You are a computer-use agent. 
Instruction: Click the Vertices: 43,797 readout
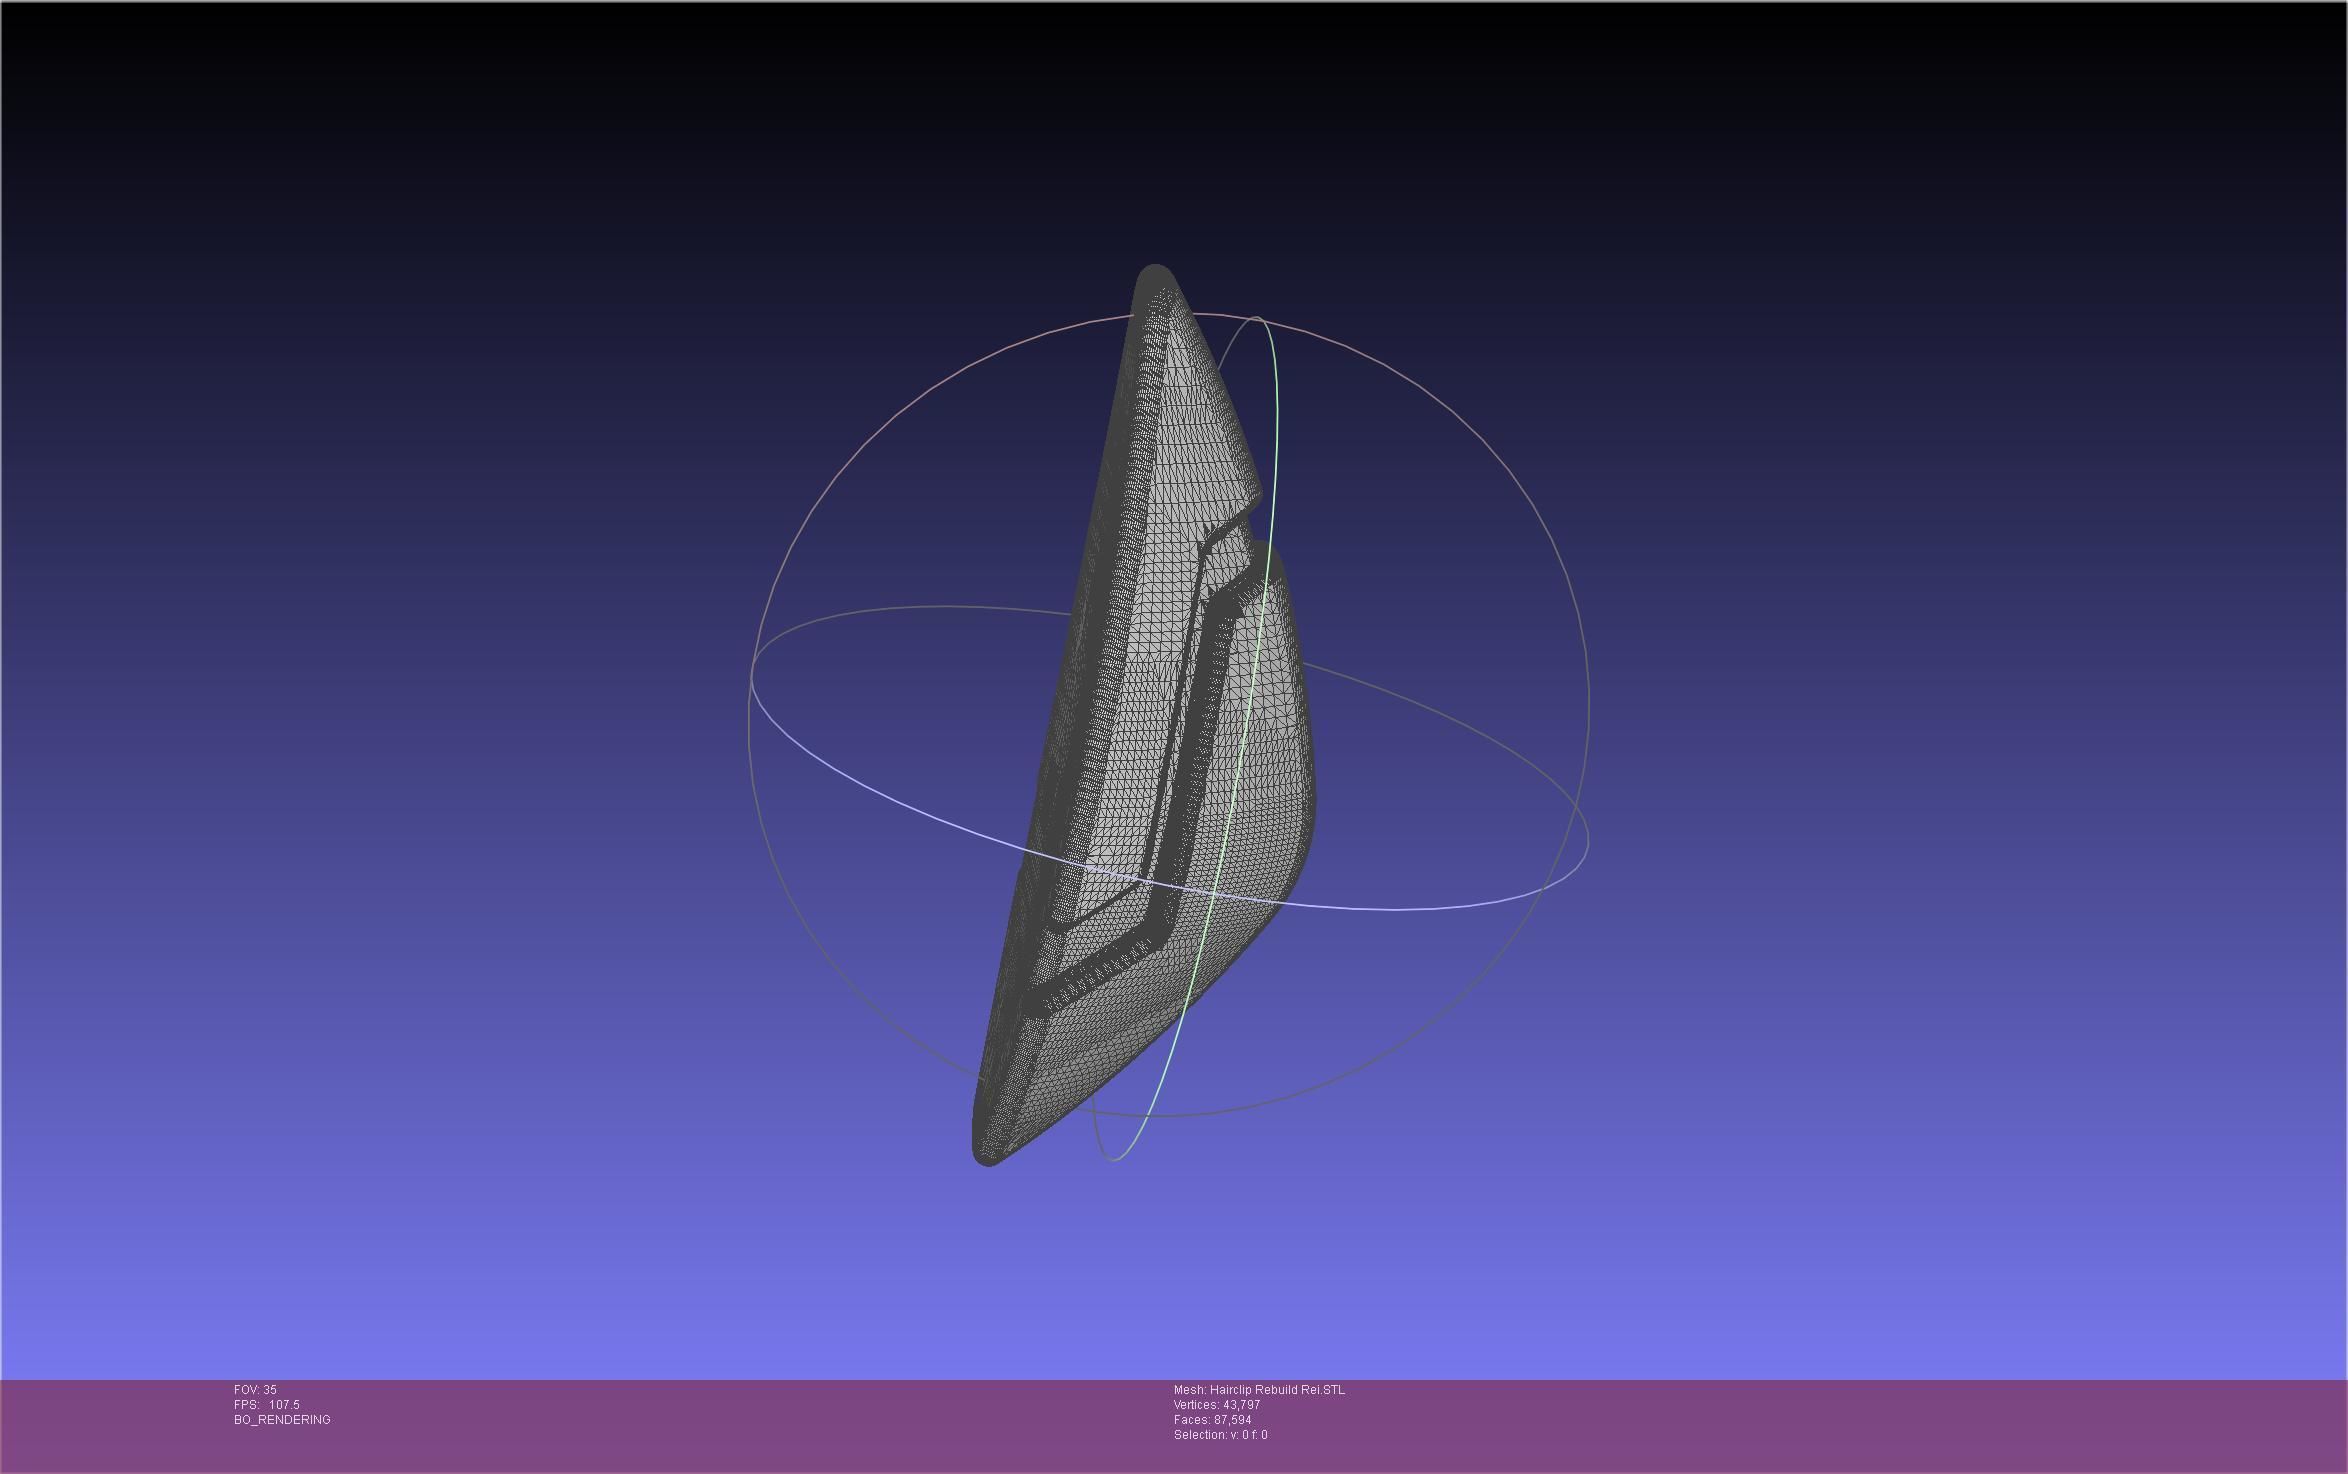tap(1217, 1405)
